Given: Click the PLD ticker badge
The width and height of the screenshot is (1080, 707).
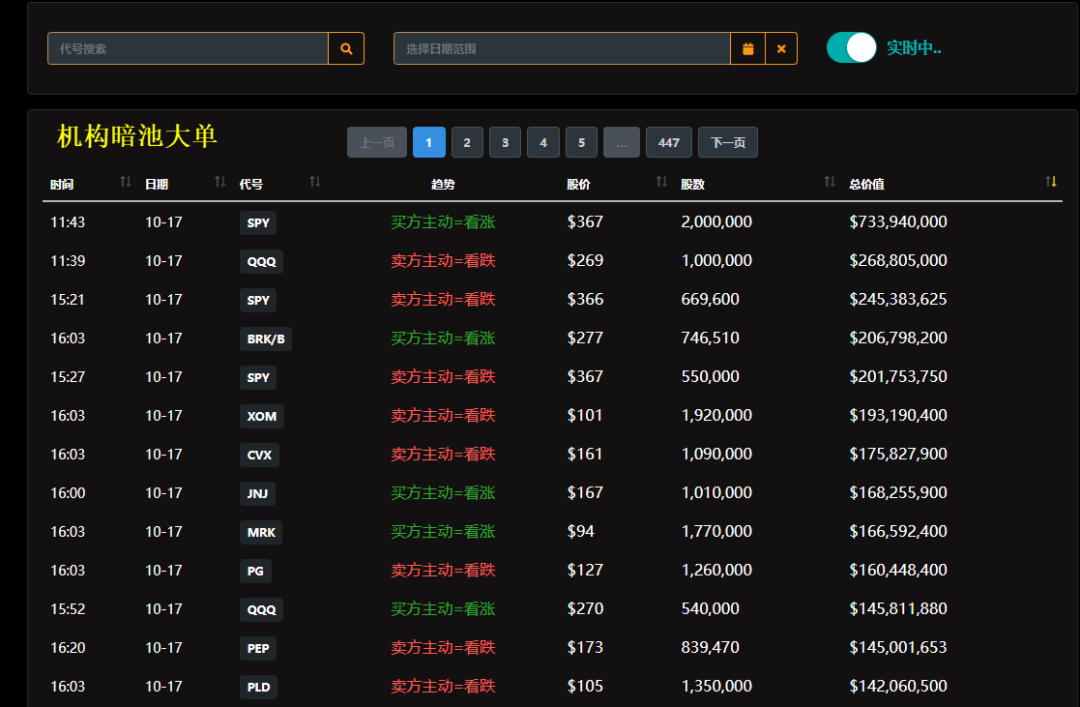Looking at the screenshot, I should coord(259,687).
